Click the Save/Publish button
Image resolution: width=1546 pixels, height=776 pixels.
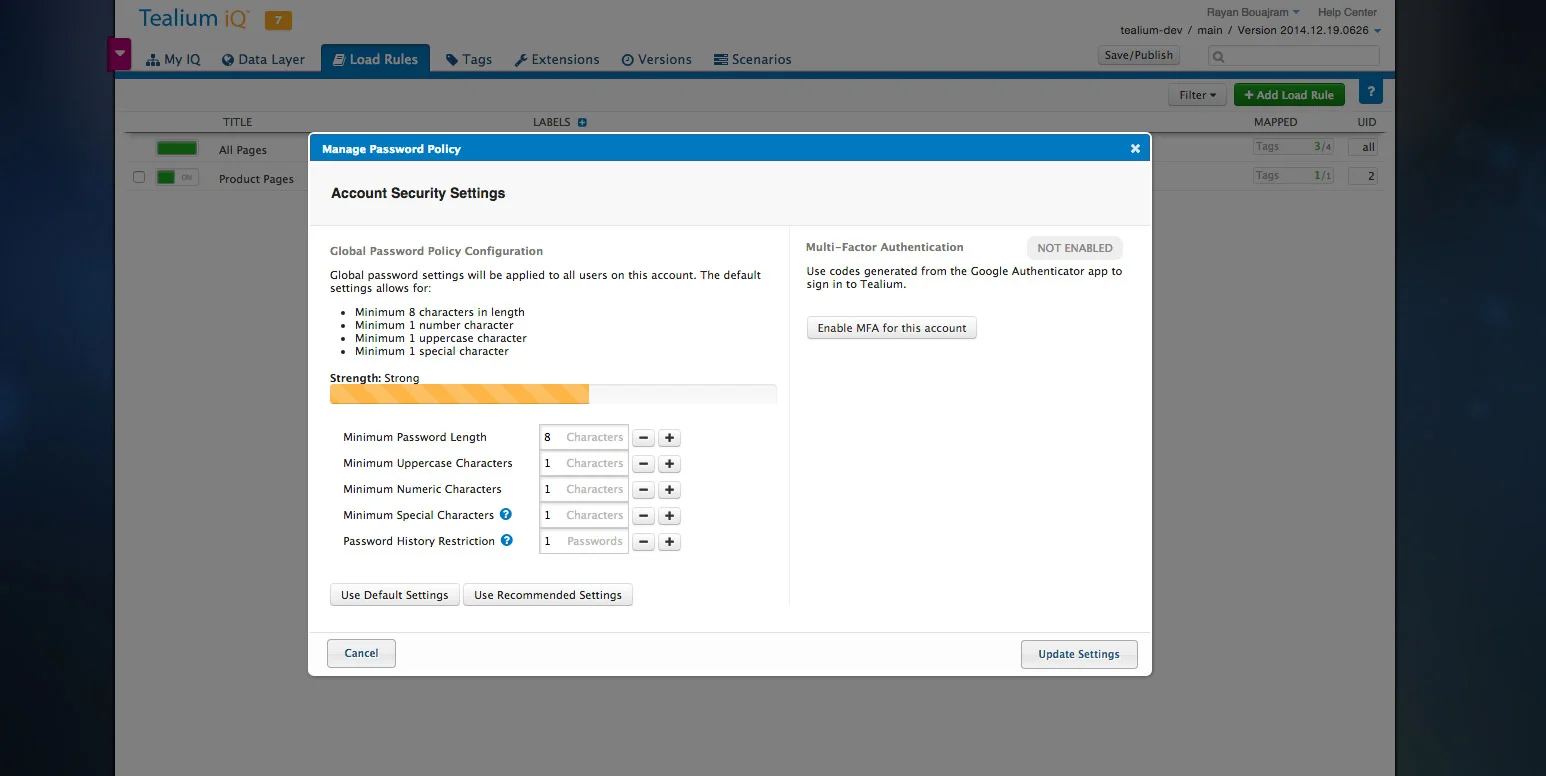click(1139, 56)
